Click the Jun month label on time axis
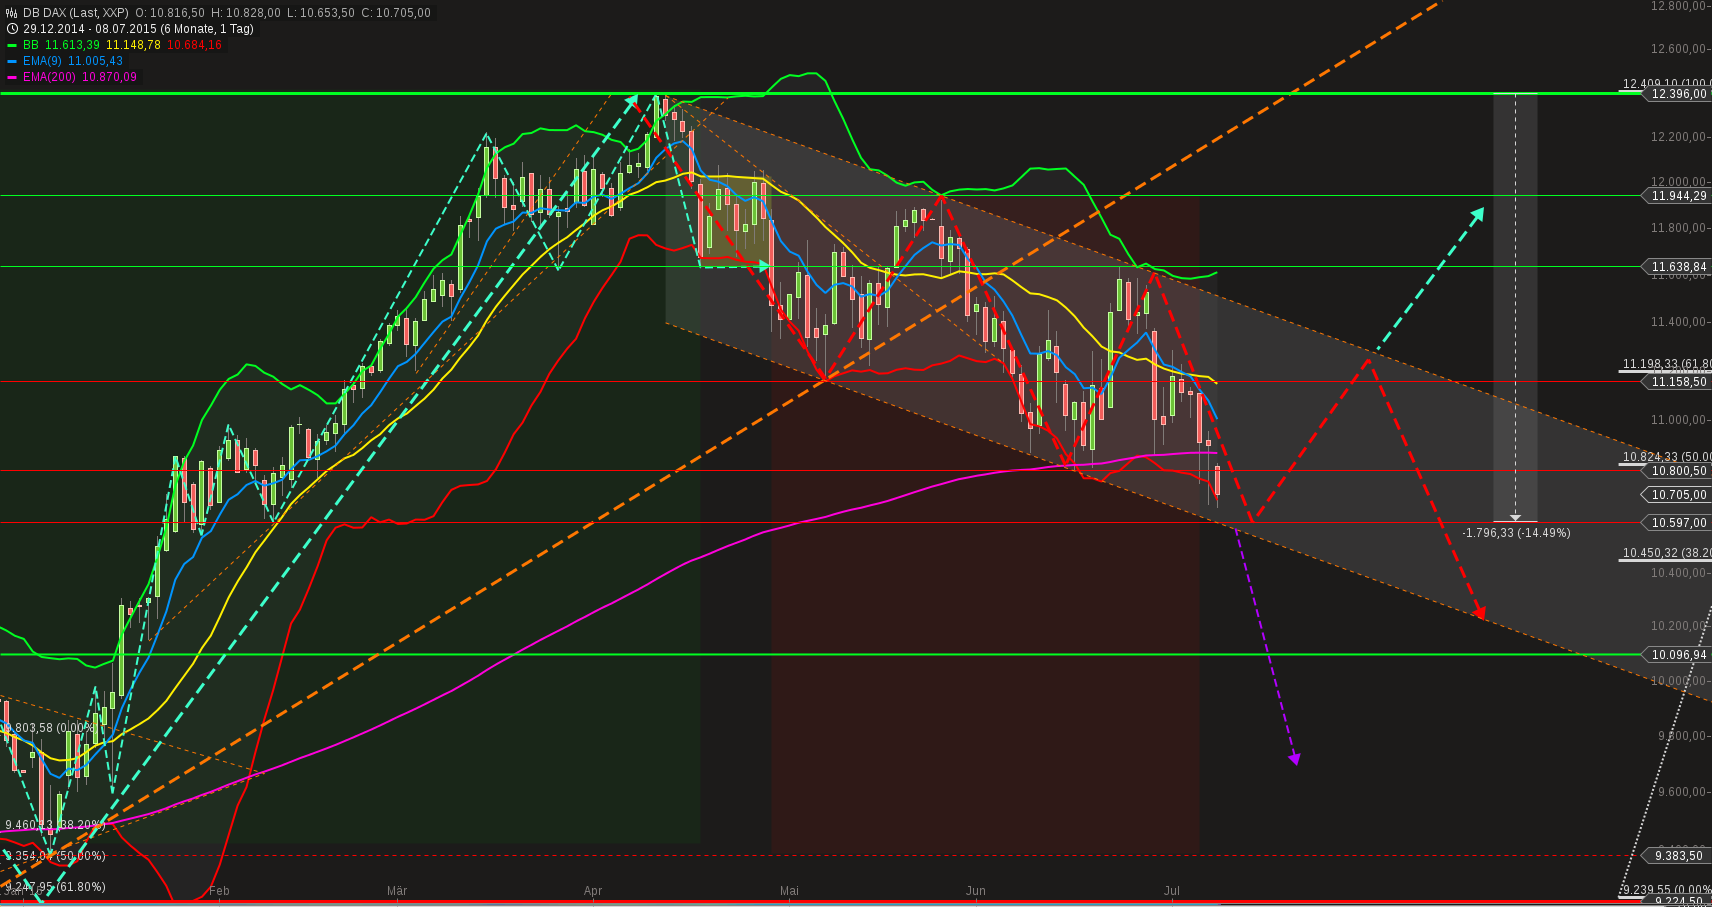1712x907 pixels. tap(976, 891)
